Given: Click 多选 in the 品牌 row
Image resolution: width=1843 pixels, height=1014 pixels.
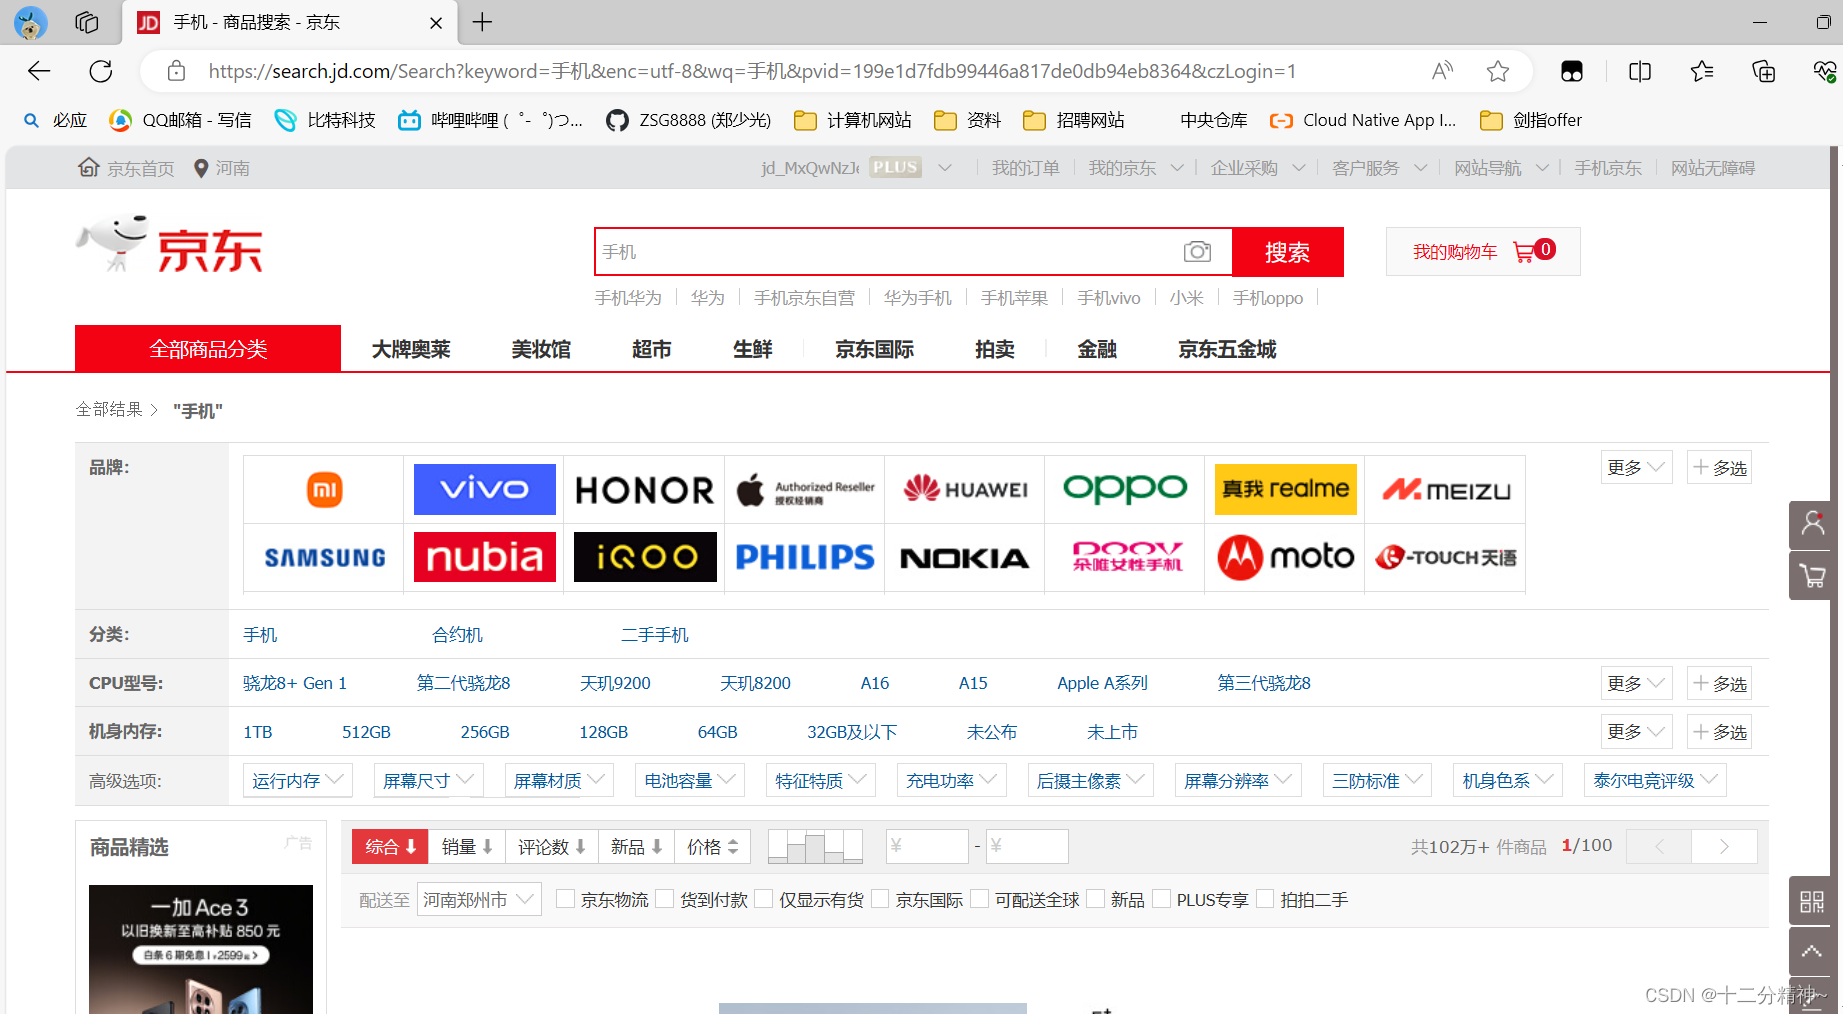Looking at the screenshot, I should [x=1719, y=467].
